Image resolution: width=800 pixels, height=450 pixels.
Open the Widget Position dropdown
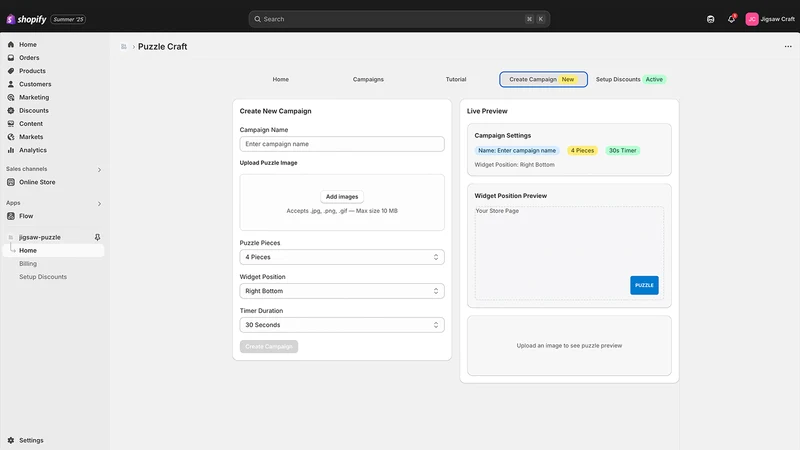342,291
